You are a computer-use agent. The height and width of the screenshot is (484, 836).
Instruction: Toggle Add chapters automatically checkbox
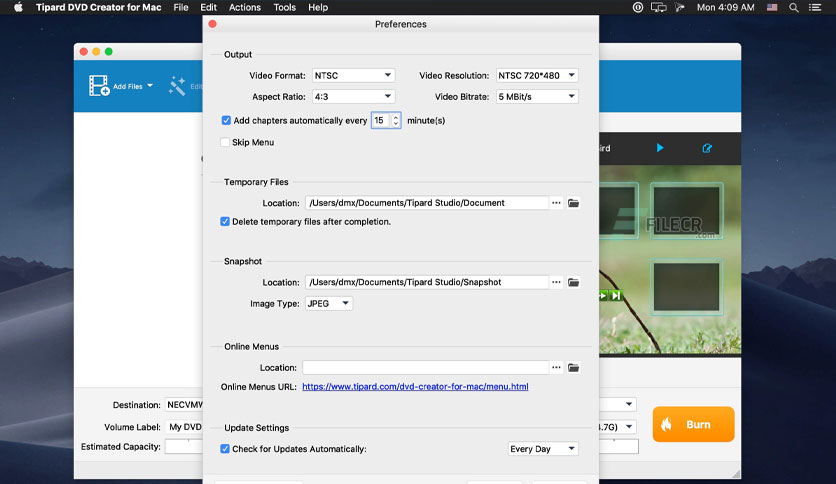226,120
